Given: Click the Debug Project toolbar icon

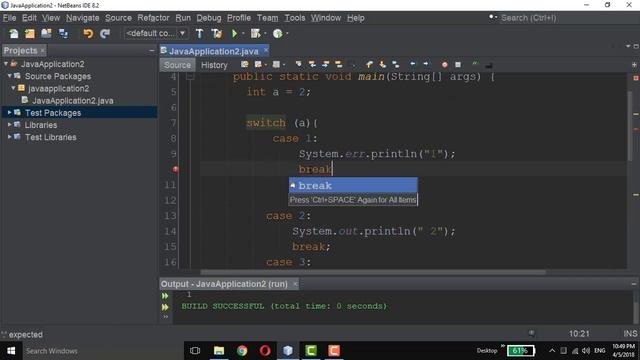Looking at the screenshot, I should pos(256,33).
